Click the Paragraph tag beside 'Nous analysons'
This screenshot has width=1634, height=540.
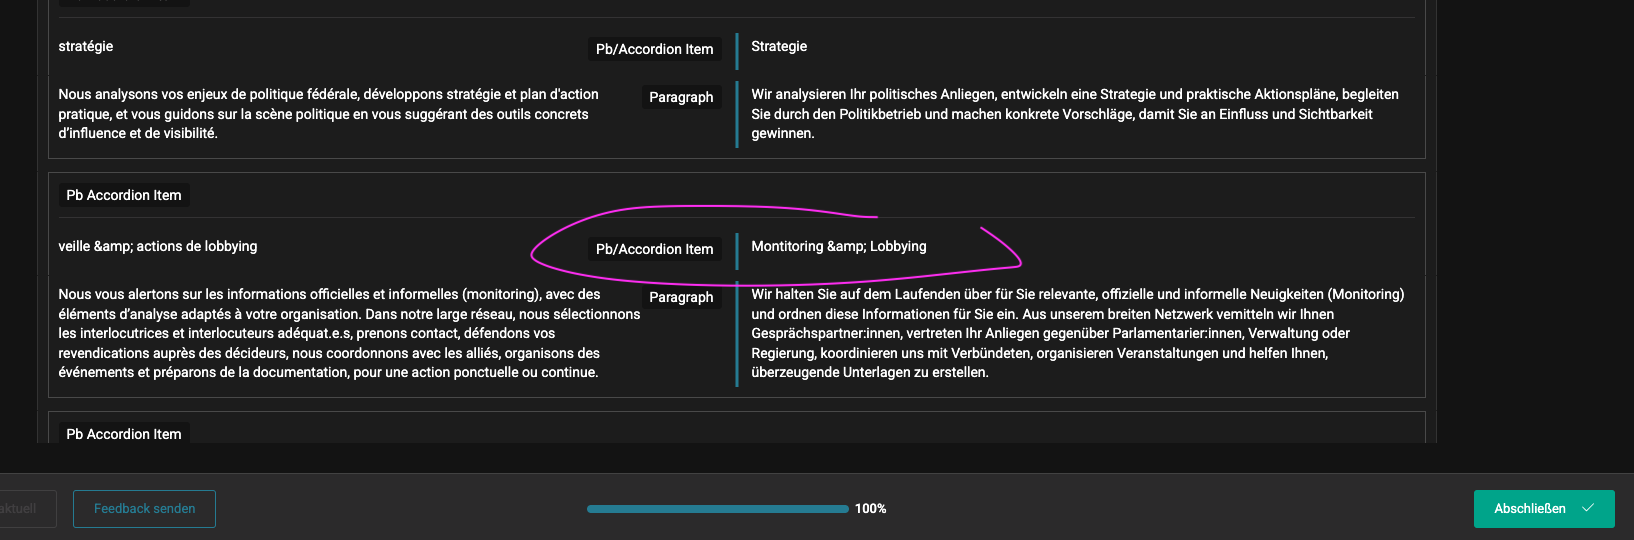pyautogui.click(x=681, y=97)
